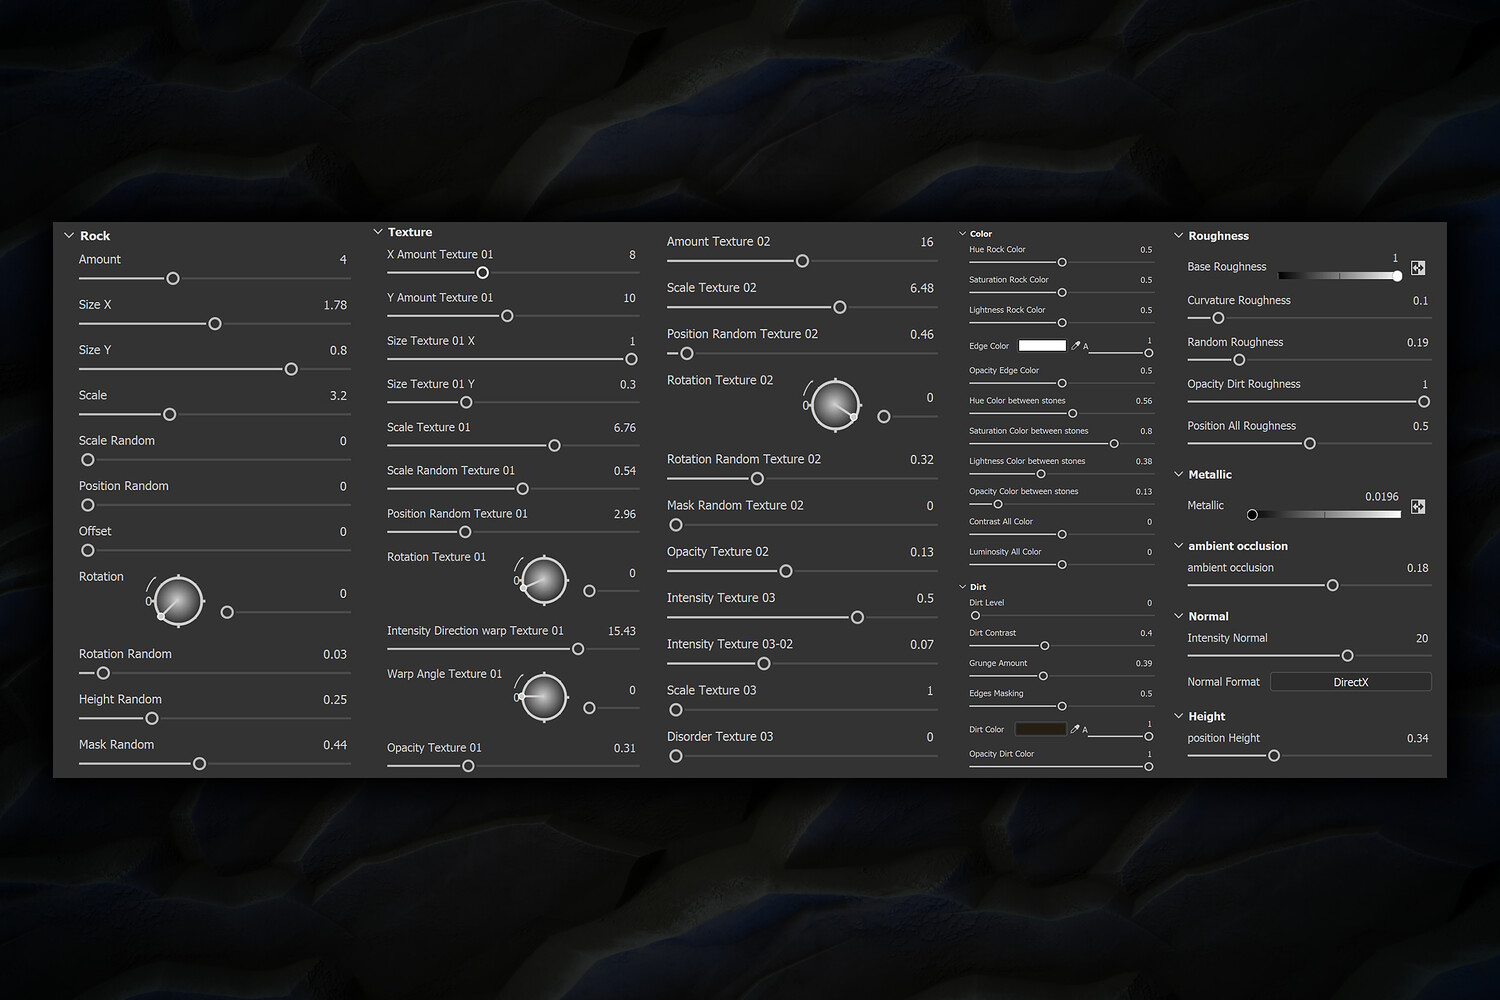Viewport: 1500px width, 1000px height.
Task: Click the Scale Random slider handle in Rock
Action: [x=88, y=460]
